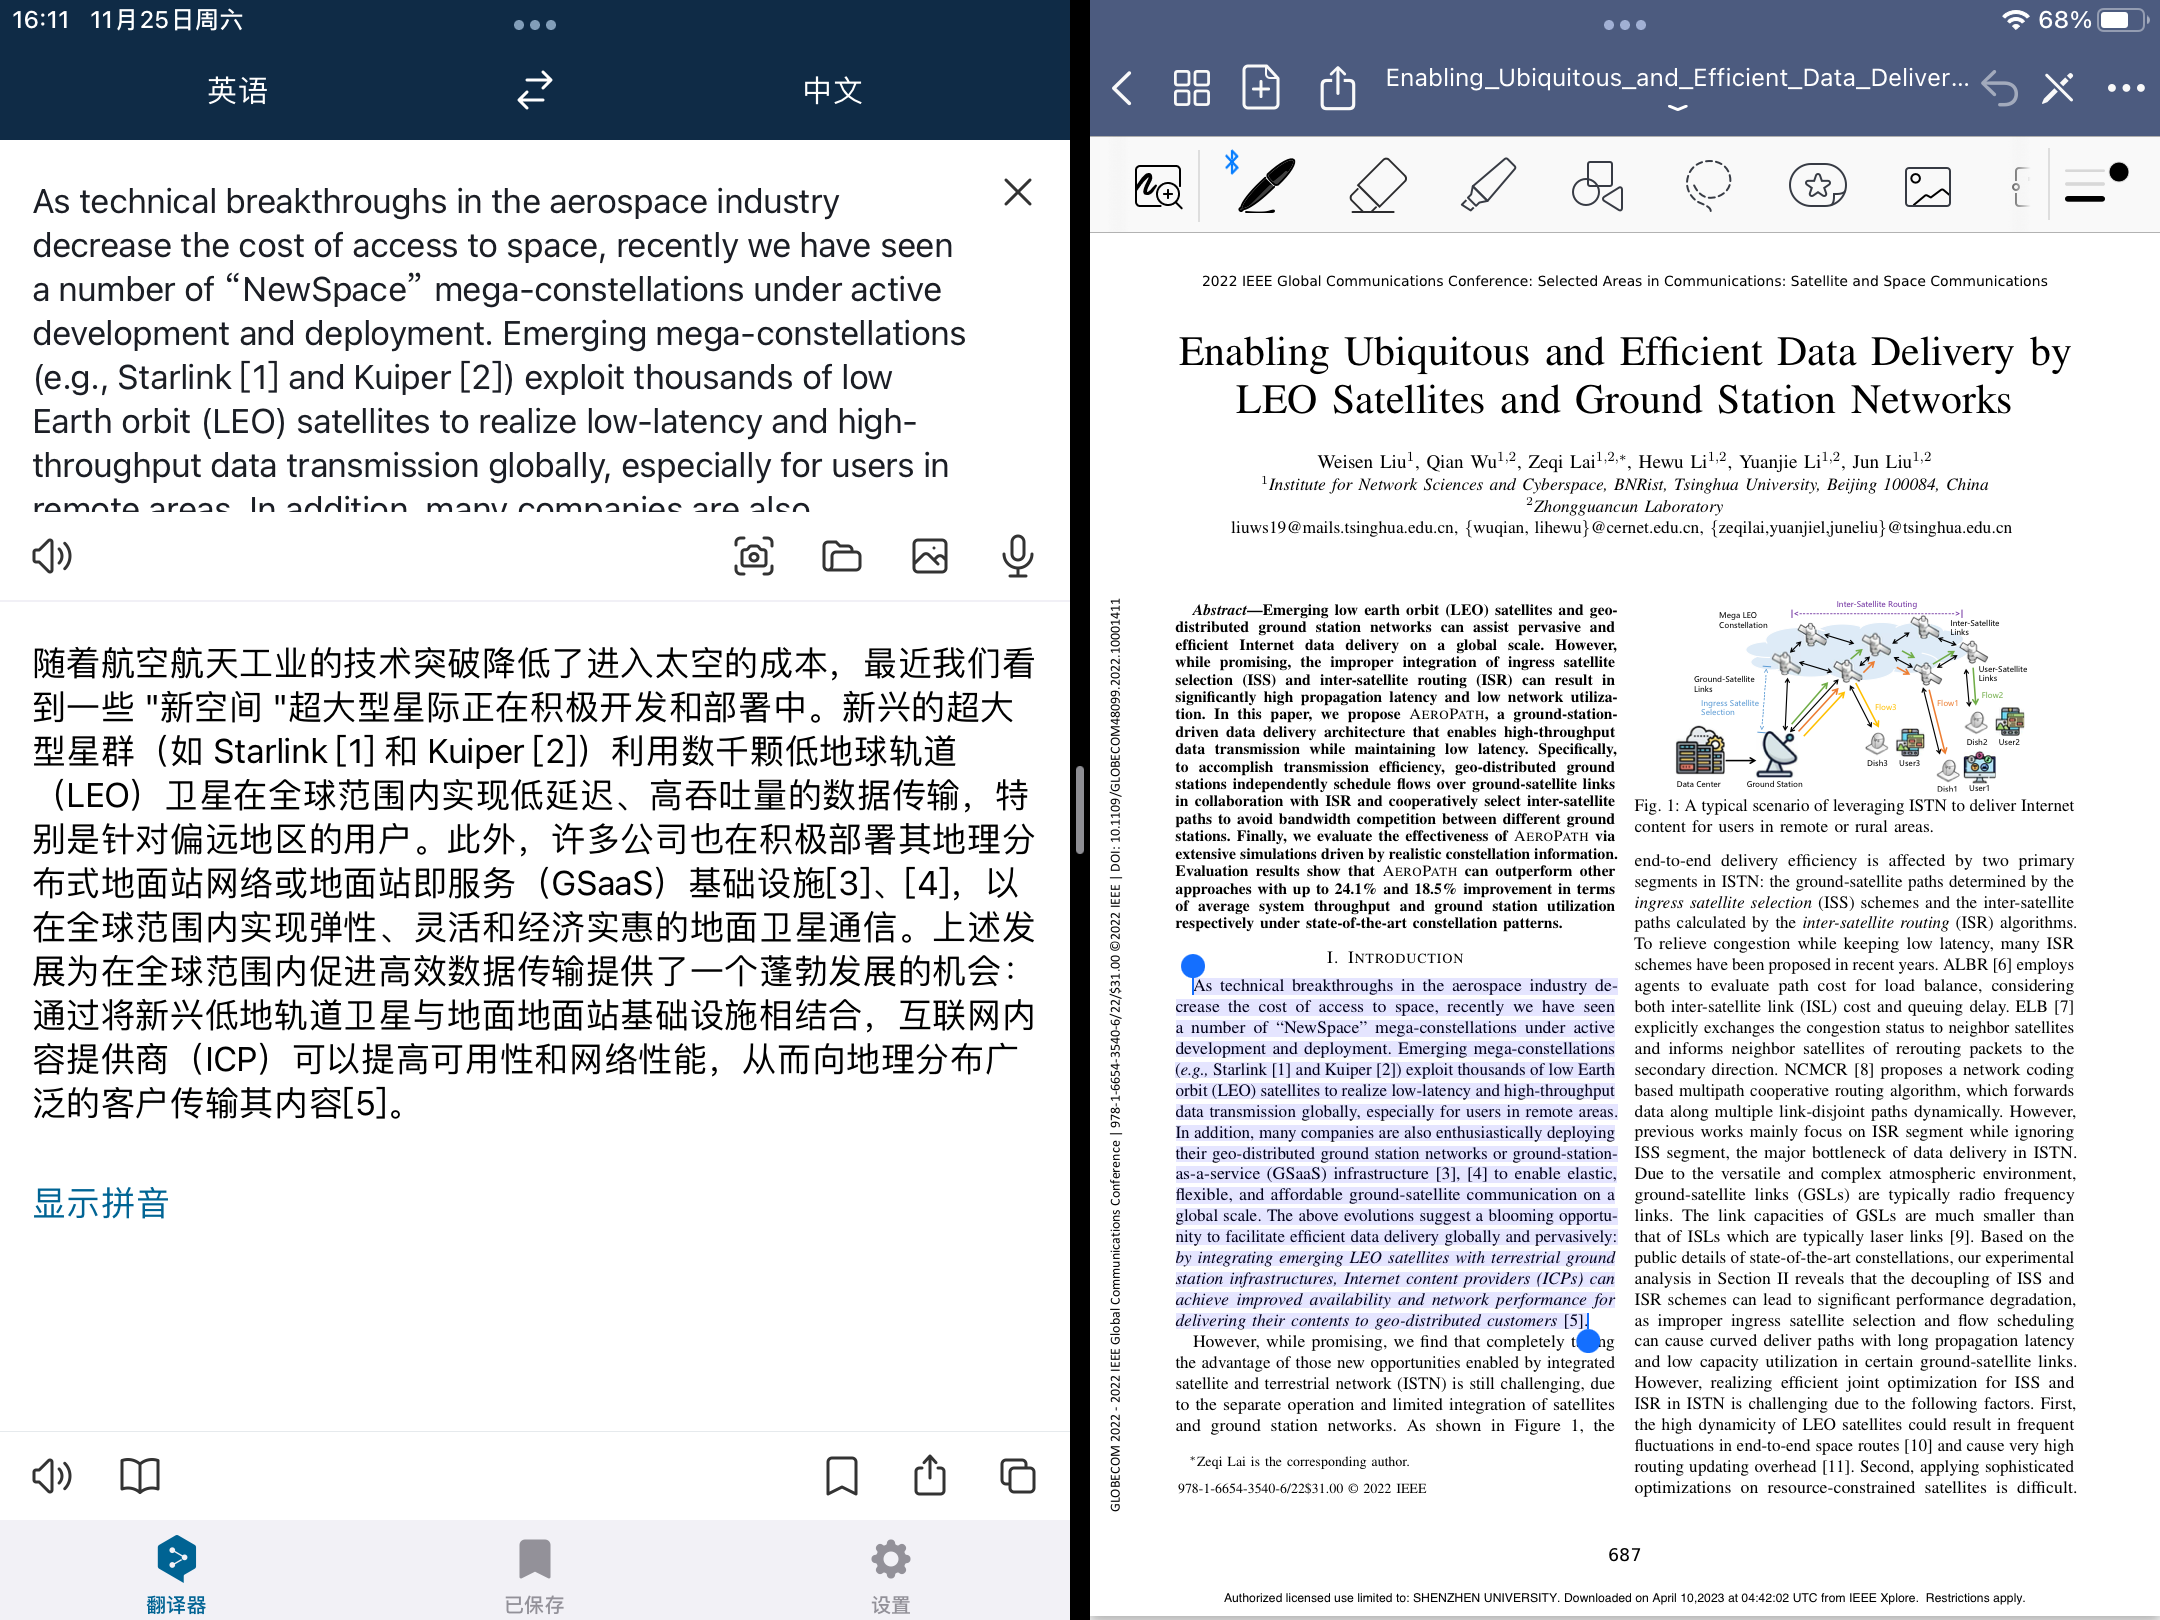
Task: Select the Pen tool
Action: [1267, 186]
